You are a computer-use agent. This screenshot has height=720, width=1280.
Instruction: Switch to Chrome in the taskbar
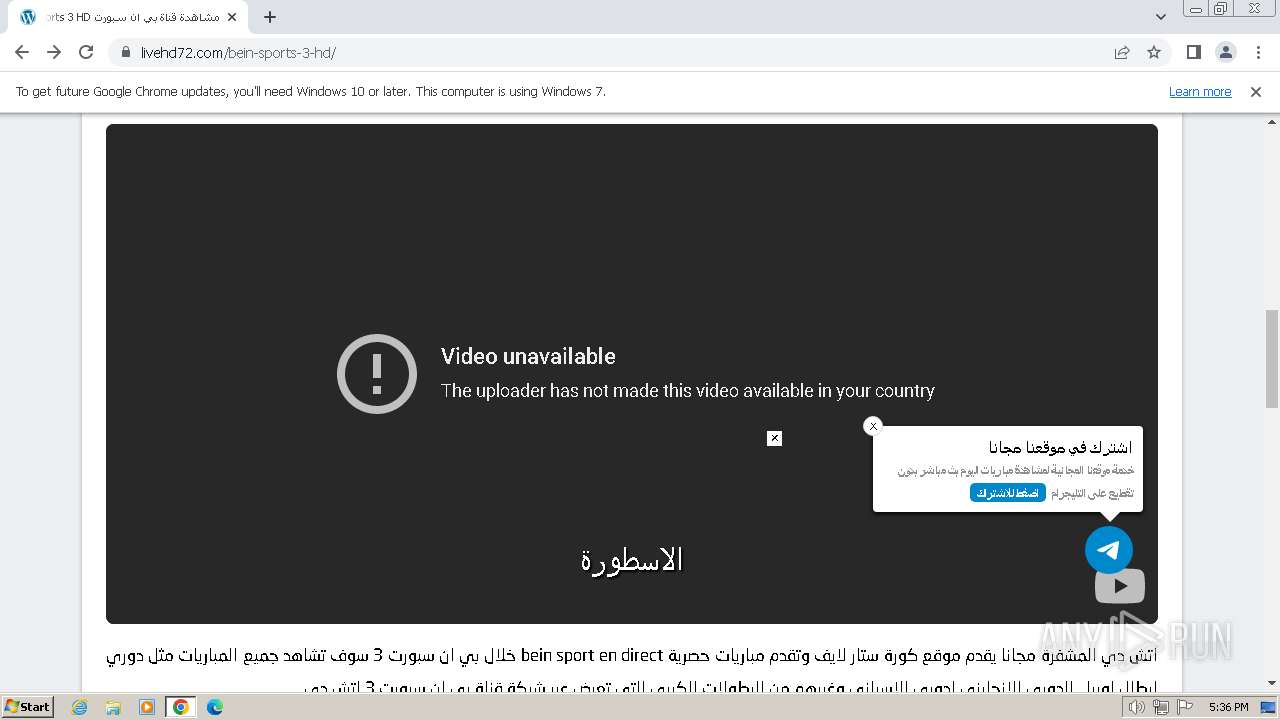pos(181,707)
